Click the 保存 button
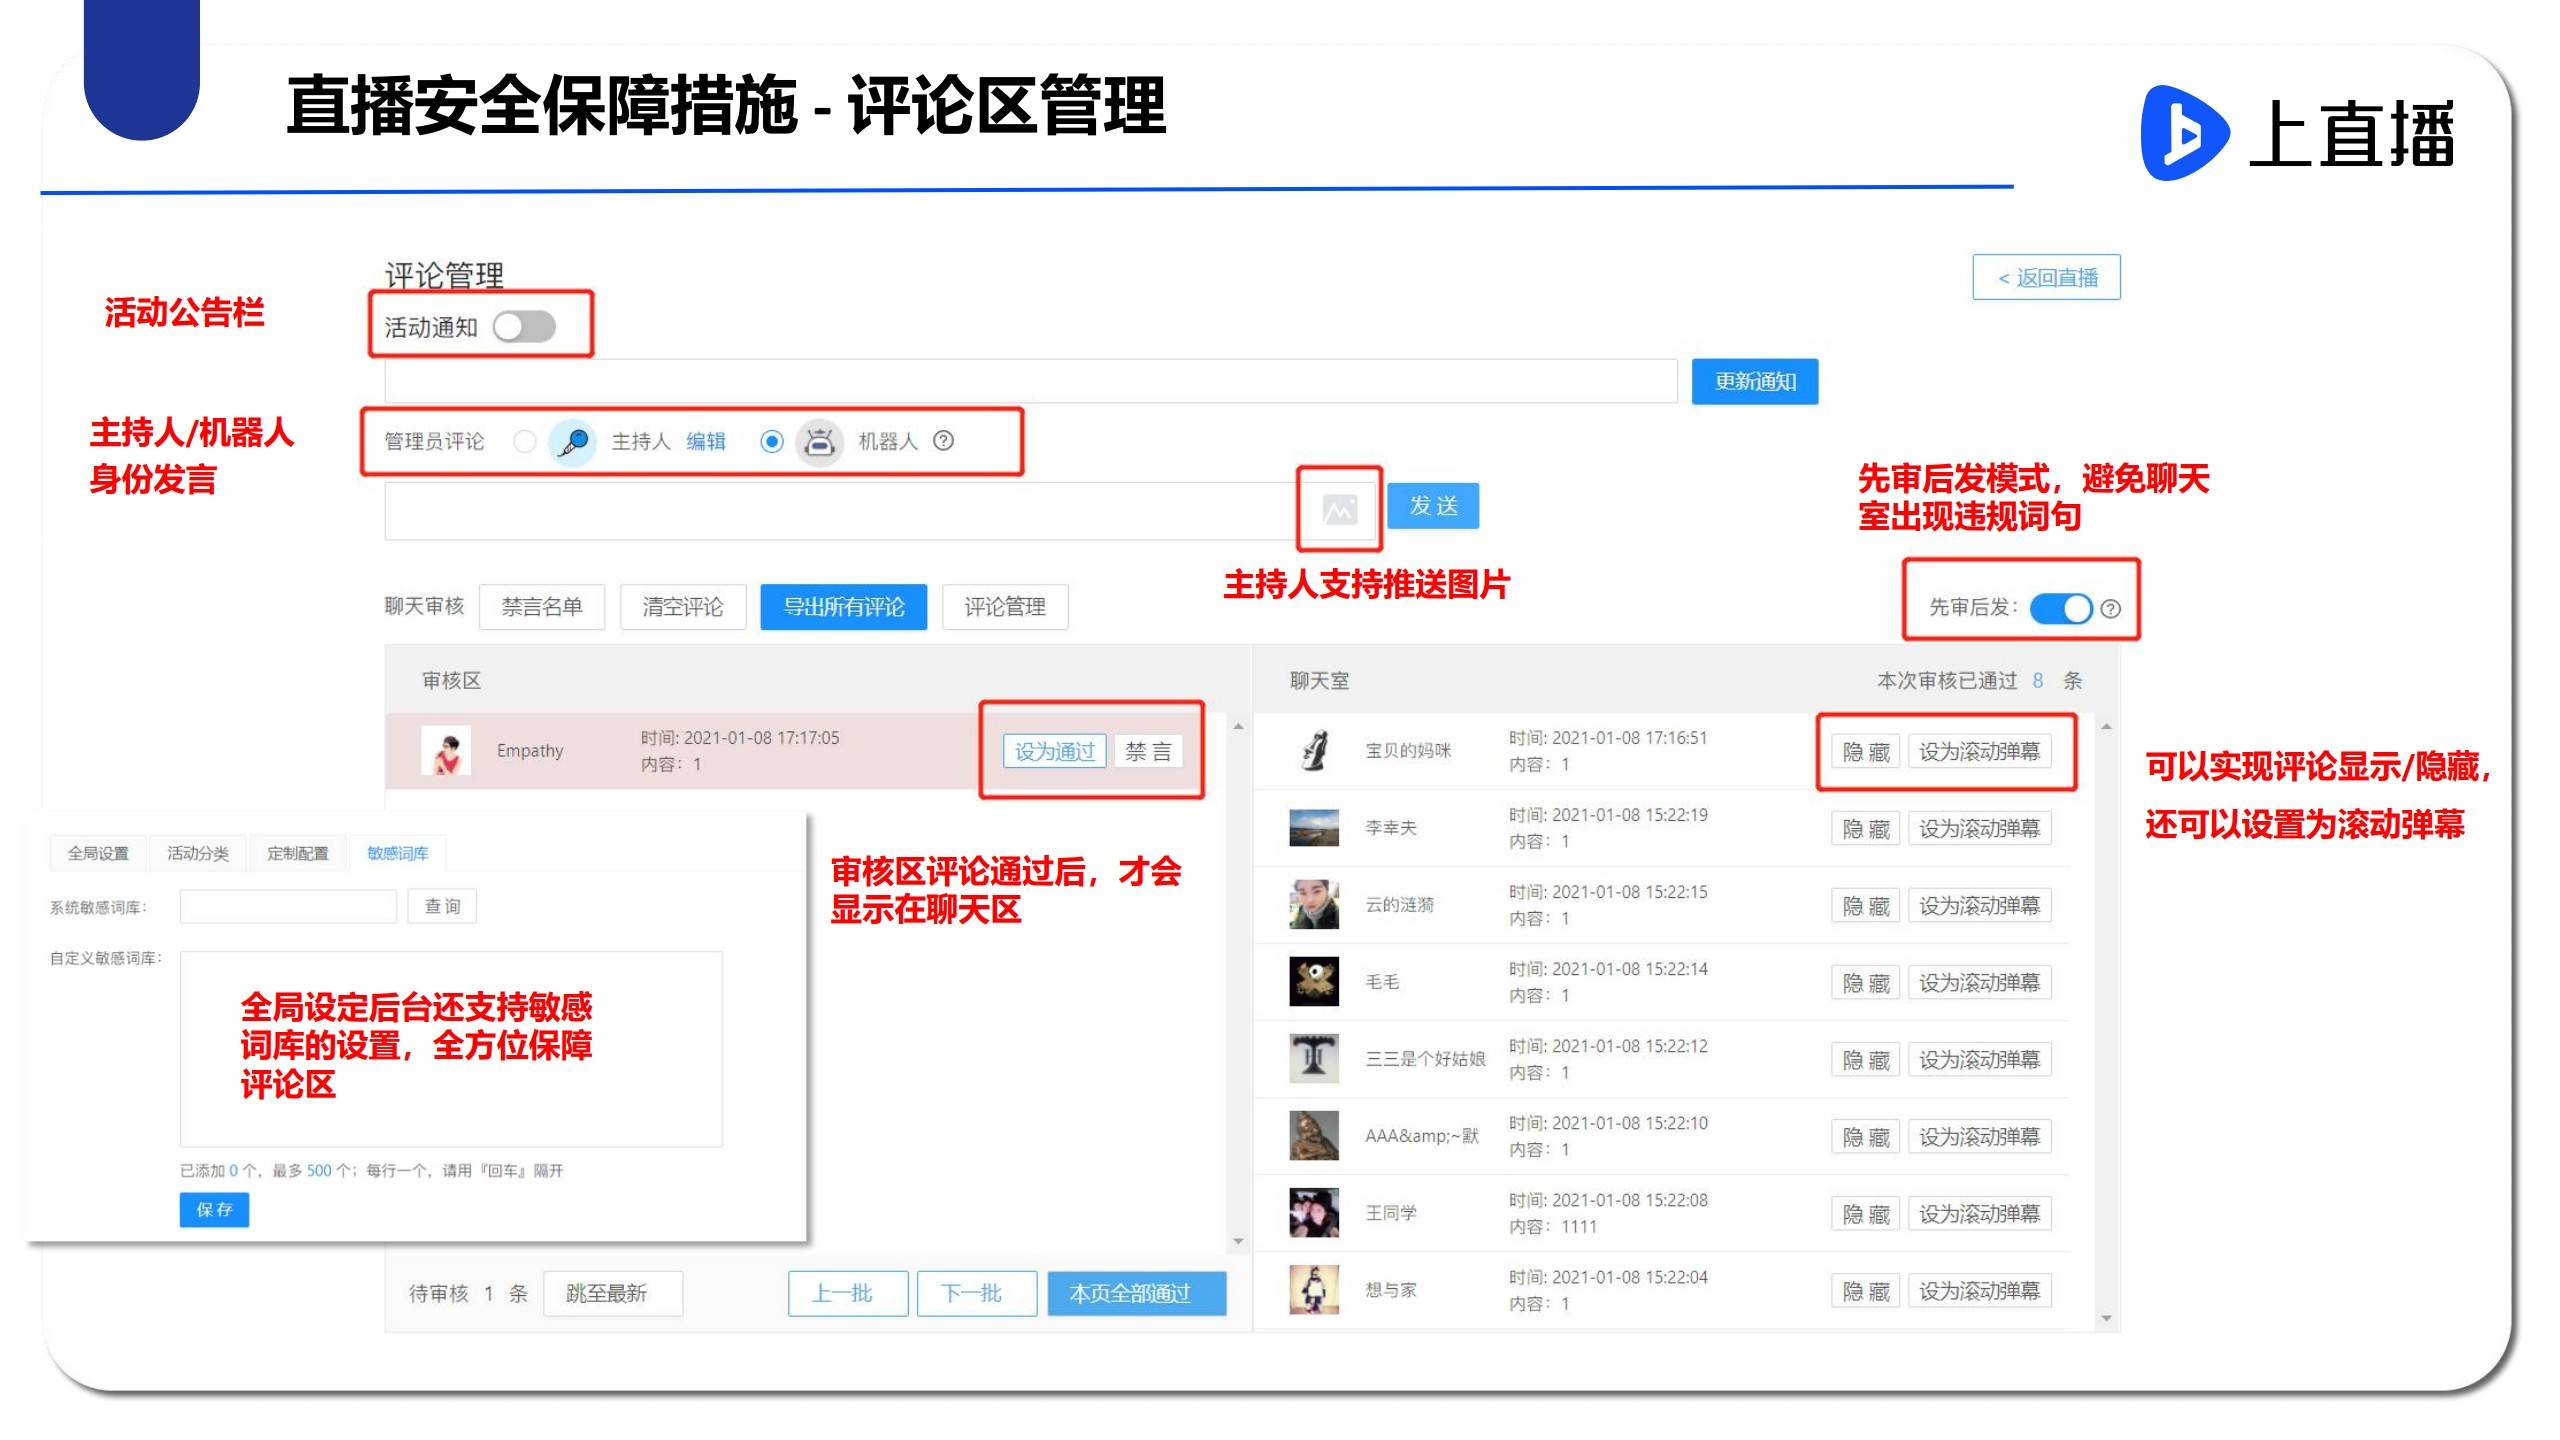 point(214,1209)
